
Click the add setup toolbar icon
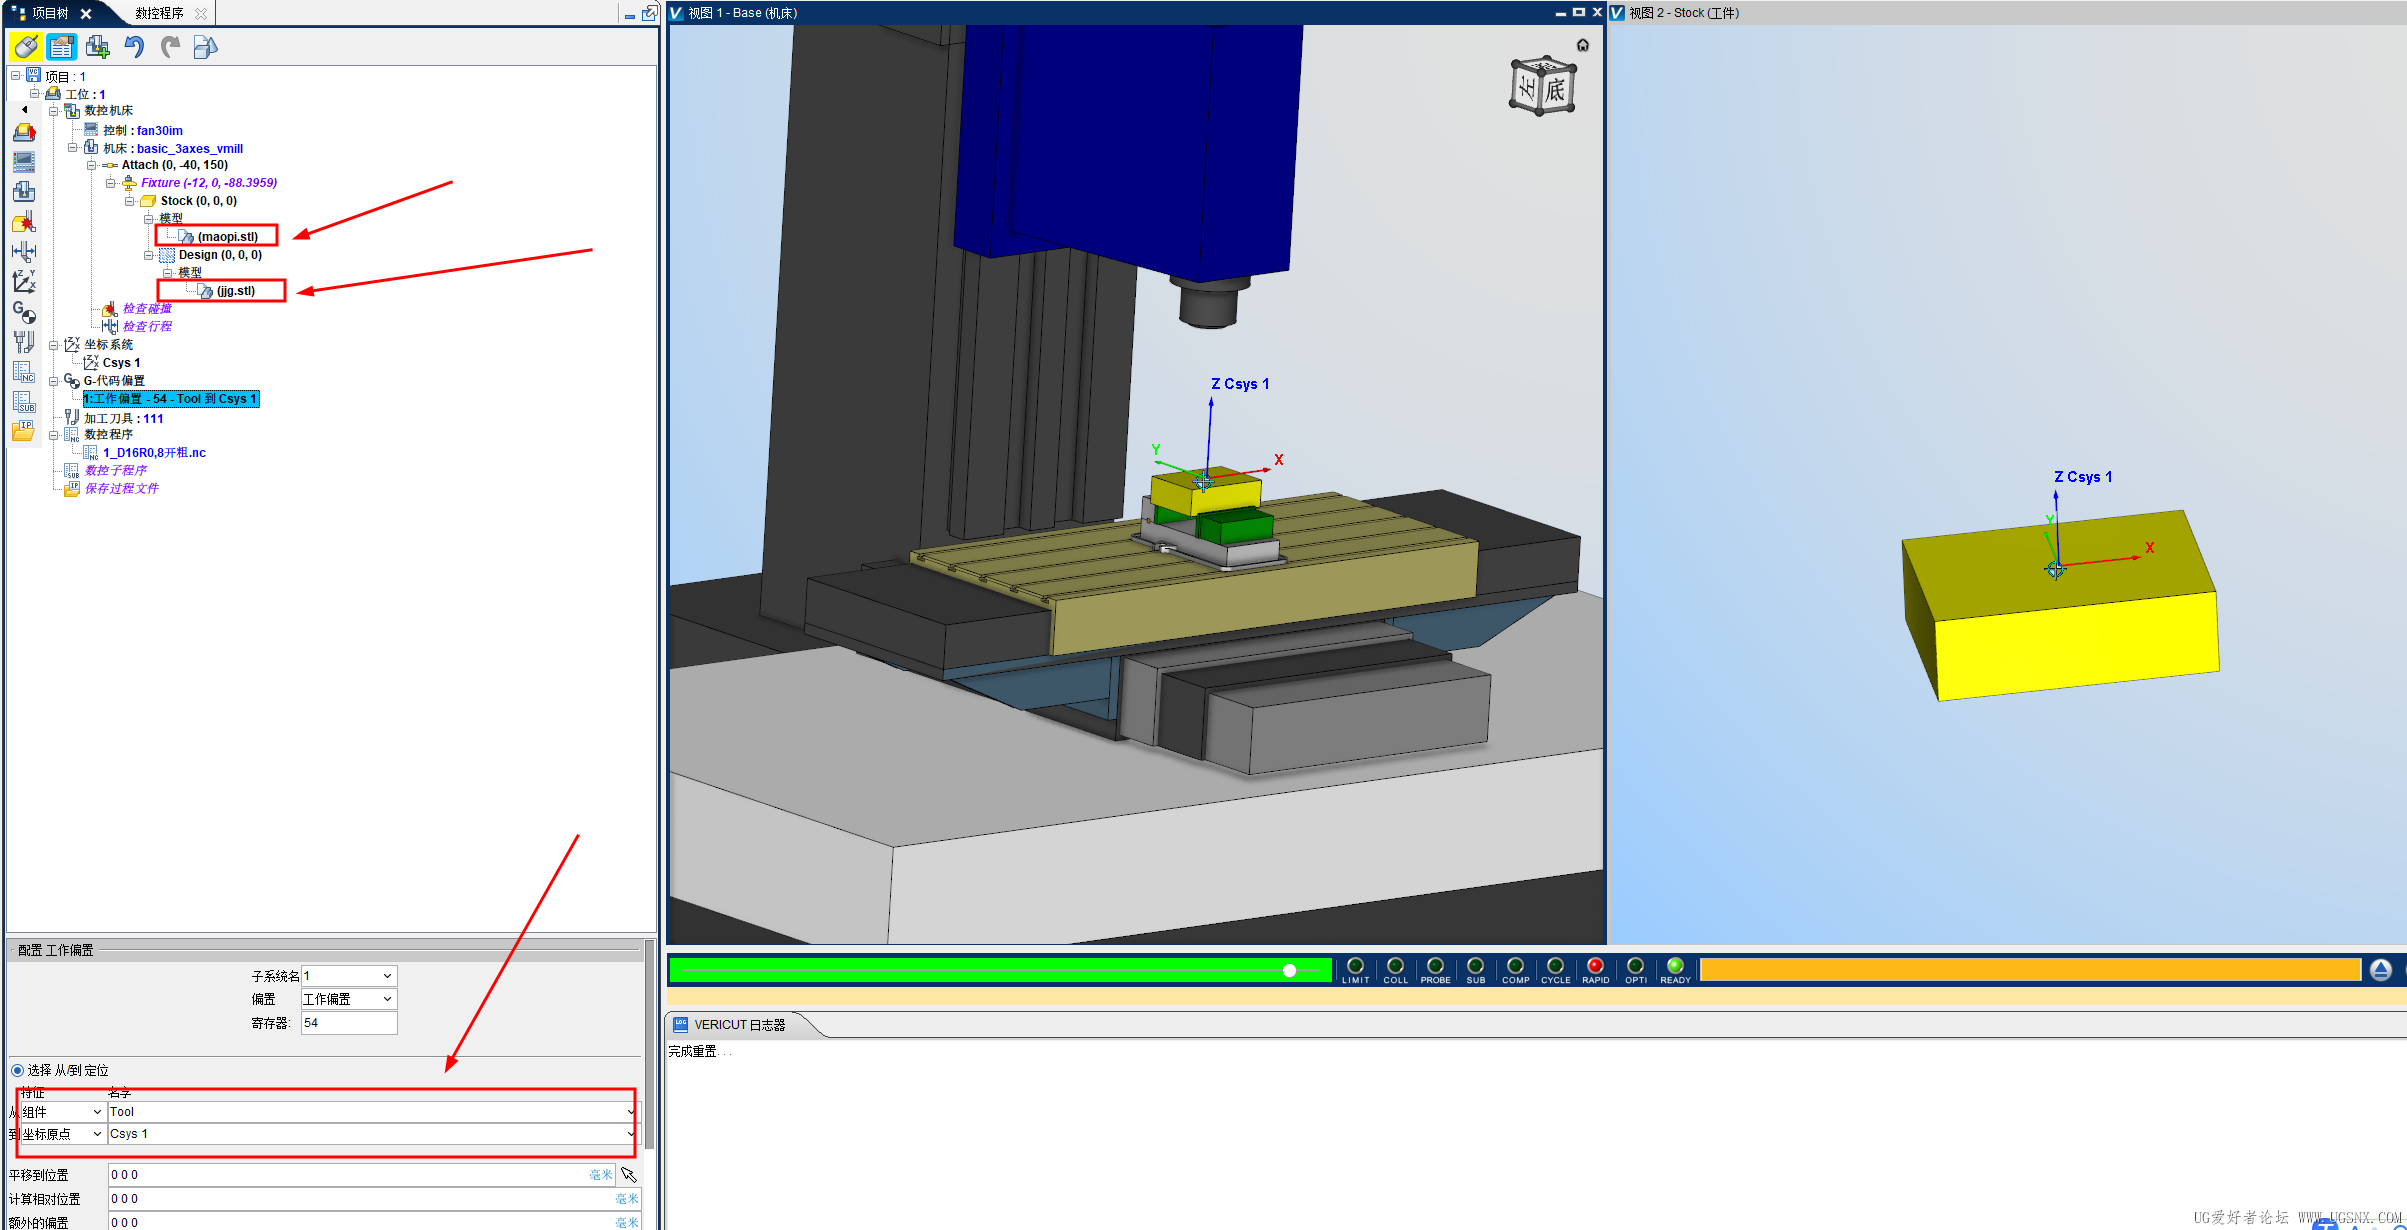98,46
